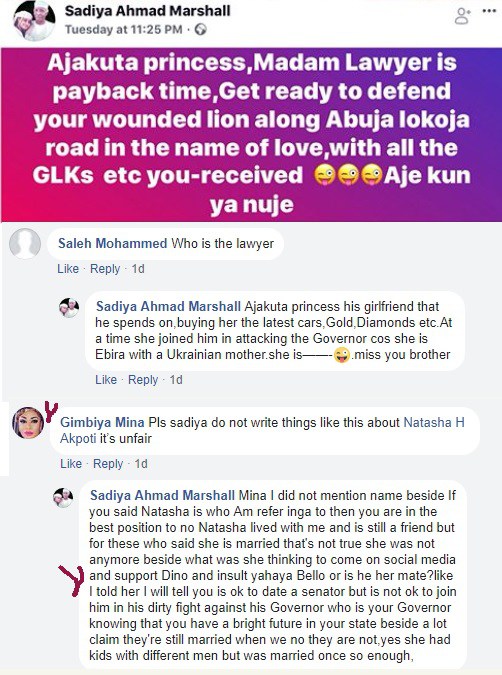502x675 pixels.
Task: Like Saleh Mohammed's comment
Action: [68, 269]
